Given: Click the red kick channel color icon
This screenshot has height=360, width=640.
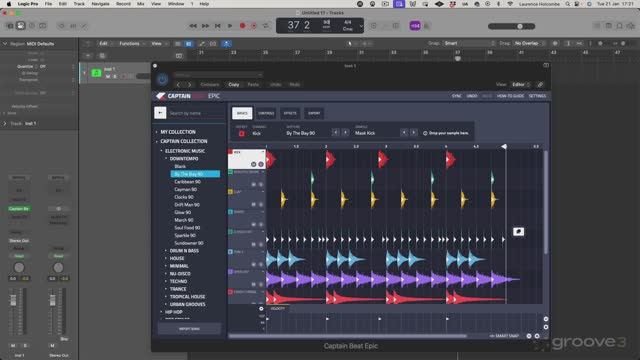Looking at the screenshot, I should point(242,133).
